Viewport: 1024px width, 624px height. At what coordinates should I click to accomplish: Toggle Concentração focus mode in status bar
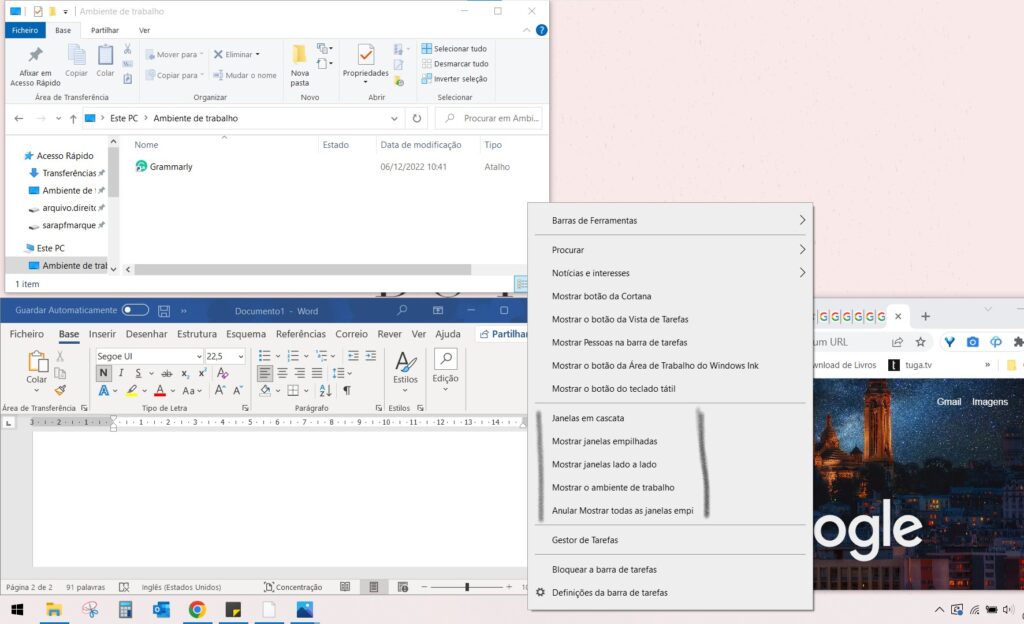point(293,587)
